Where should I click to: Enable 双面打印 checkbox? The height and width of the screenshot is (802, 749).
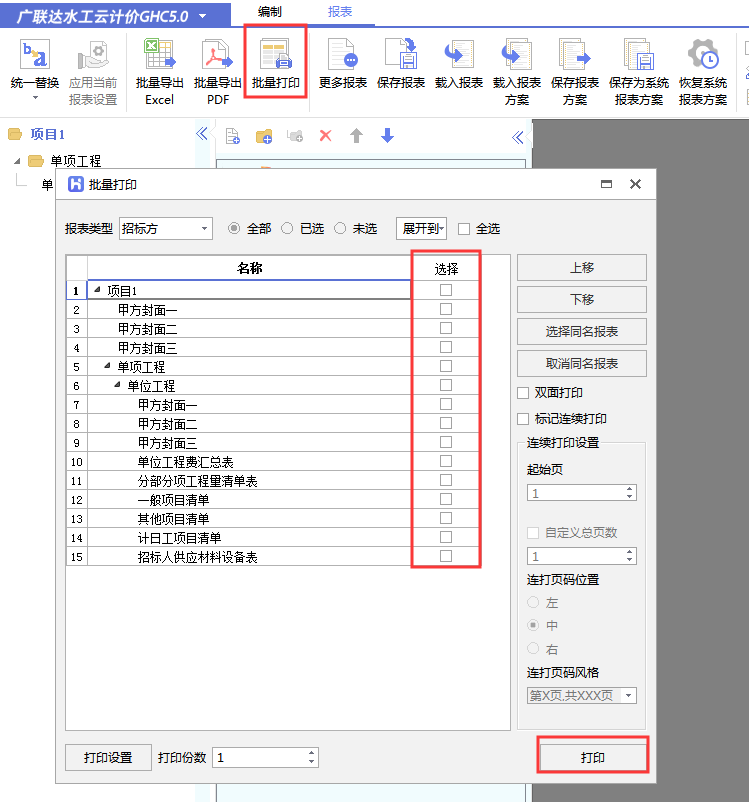(x=523, y=393)
